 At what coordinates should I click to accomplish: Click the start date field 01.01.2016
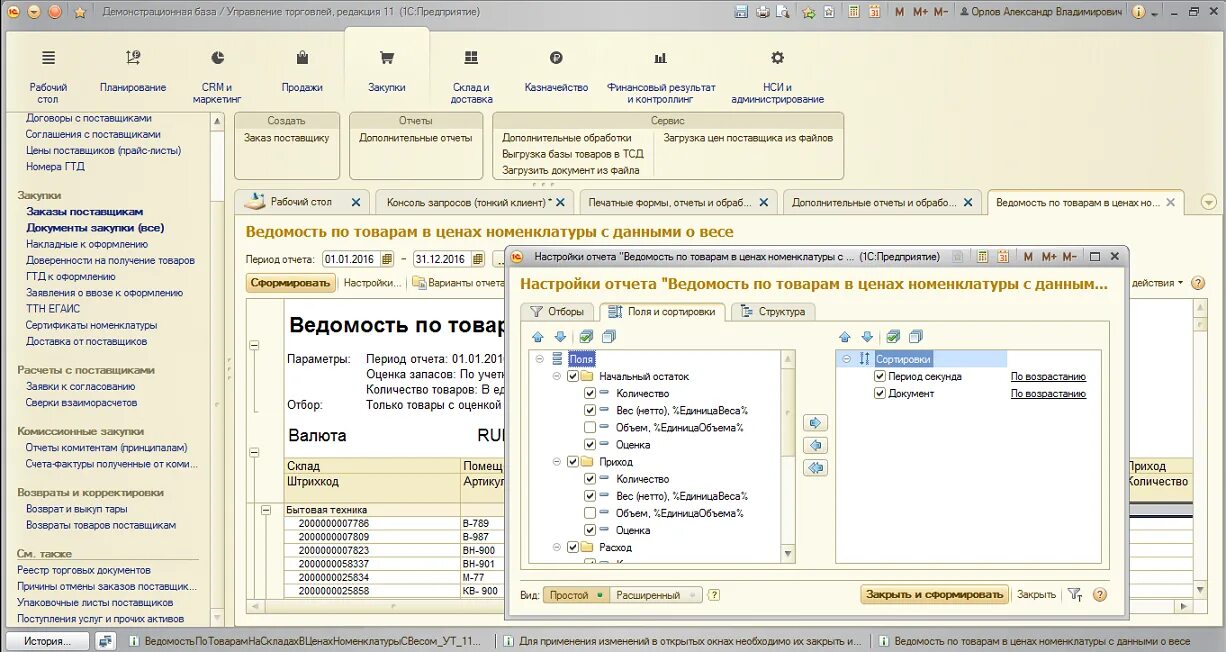click(351, 259)
